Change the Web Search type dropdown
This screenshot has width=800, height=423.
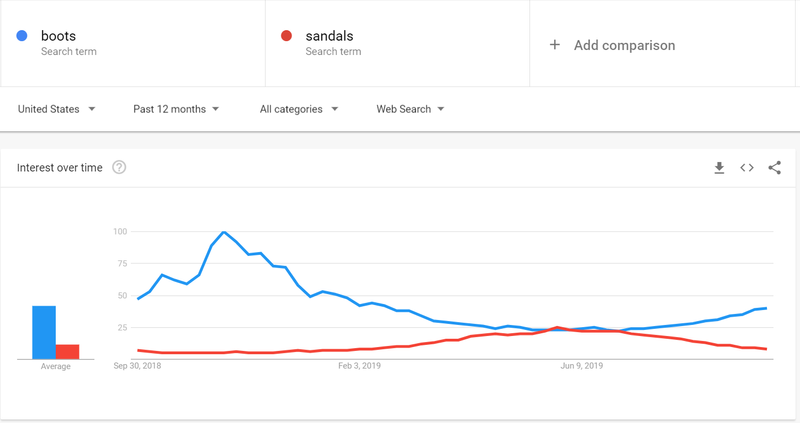click(410, 109)
